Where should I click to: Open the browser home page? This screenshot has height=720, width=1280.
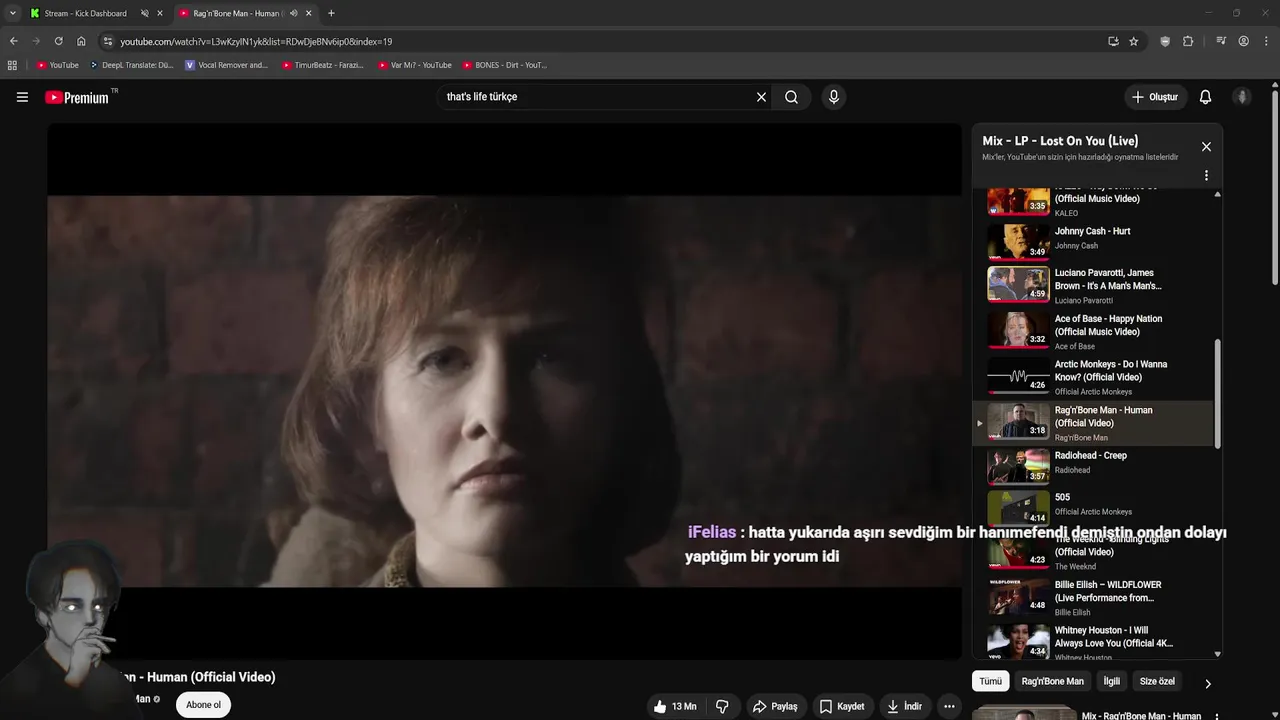(81, 41)
